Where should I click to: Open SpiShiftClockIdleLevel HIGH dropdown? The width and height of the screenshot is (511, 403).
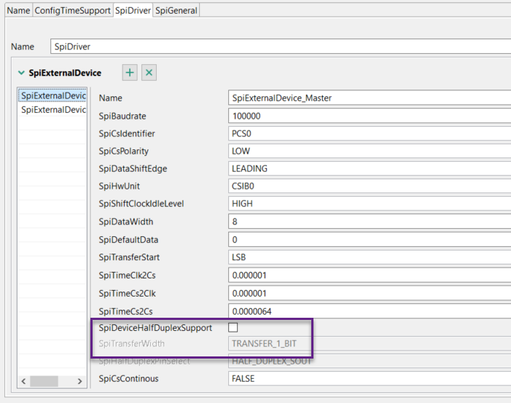(369, 204)
